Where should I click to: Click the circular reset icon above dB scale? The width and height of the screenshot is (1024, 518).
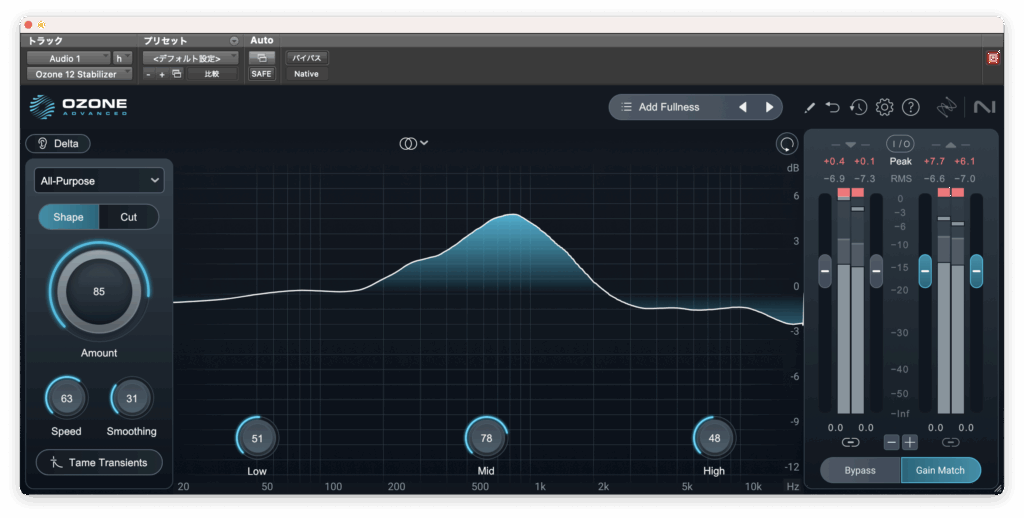pyautogui.click(x=787, y=144)
